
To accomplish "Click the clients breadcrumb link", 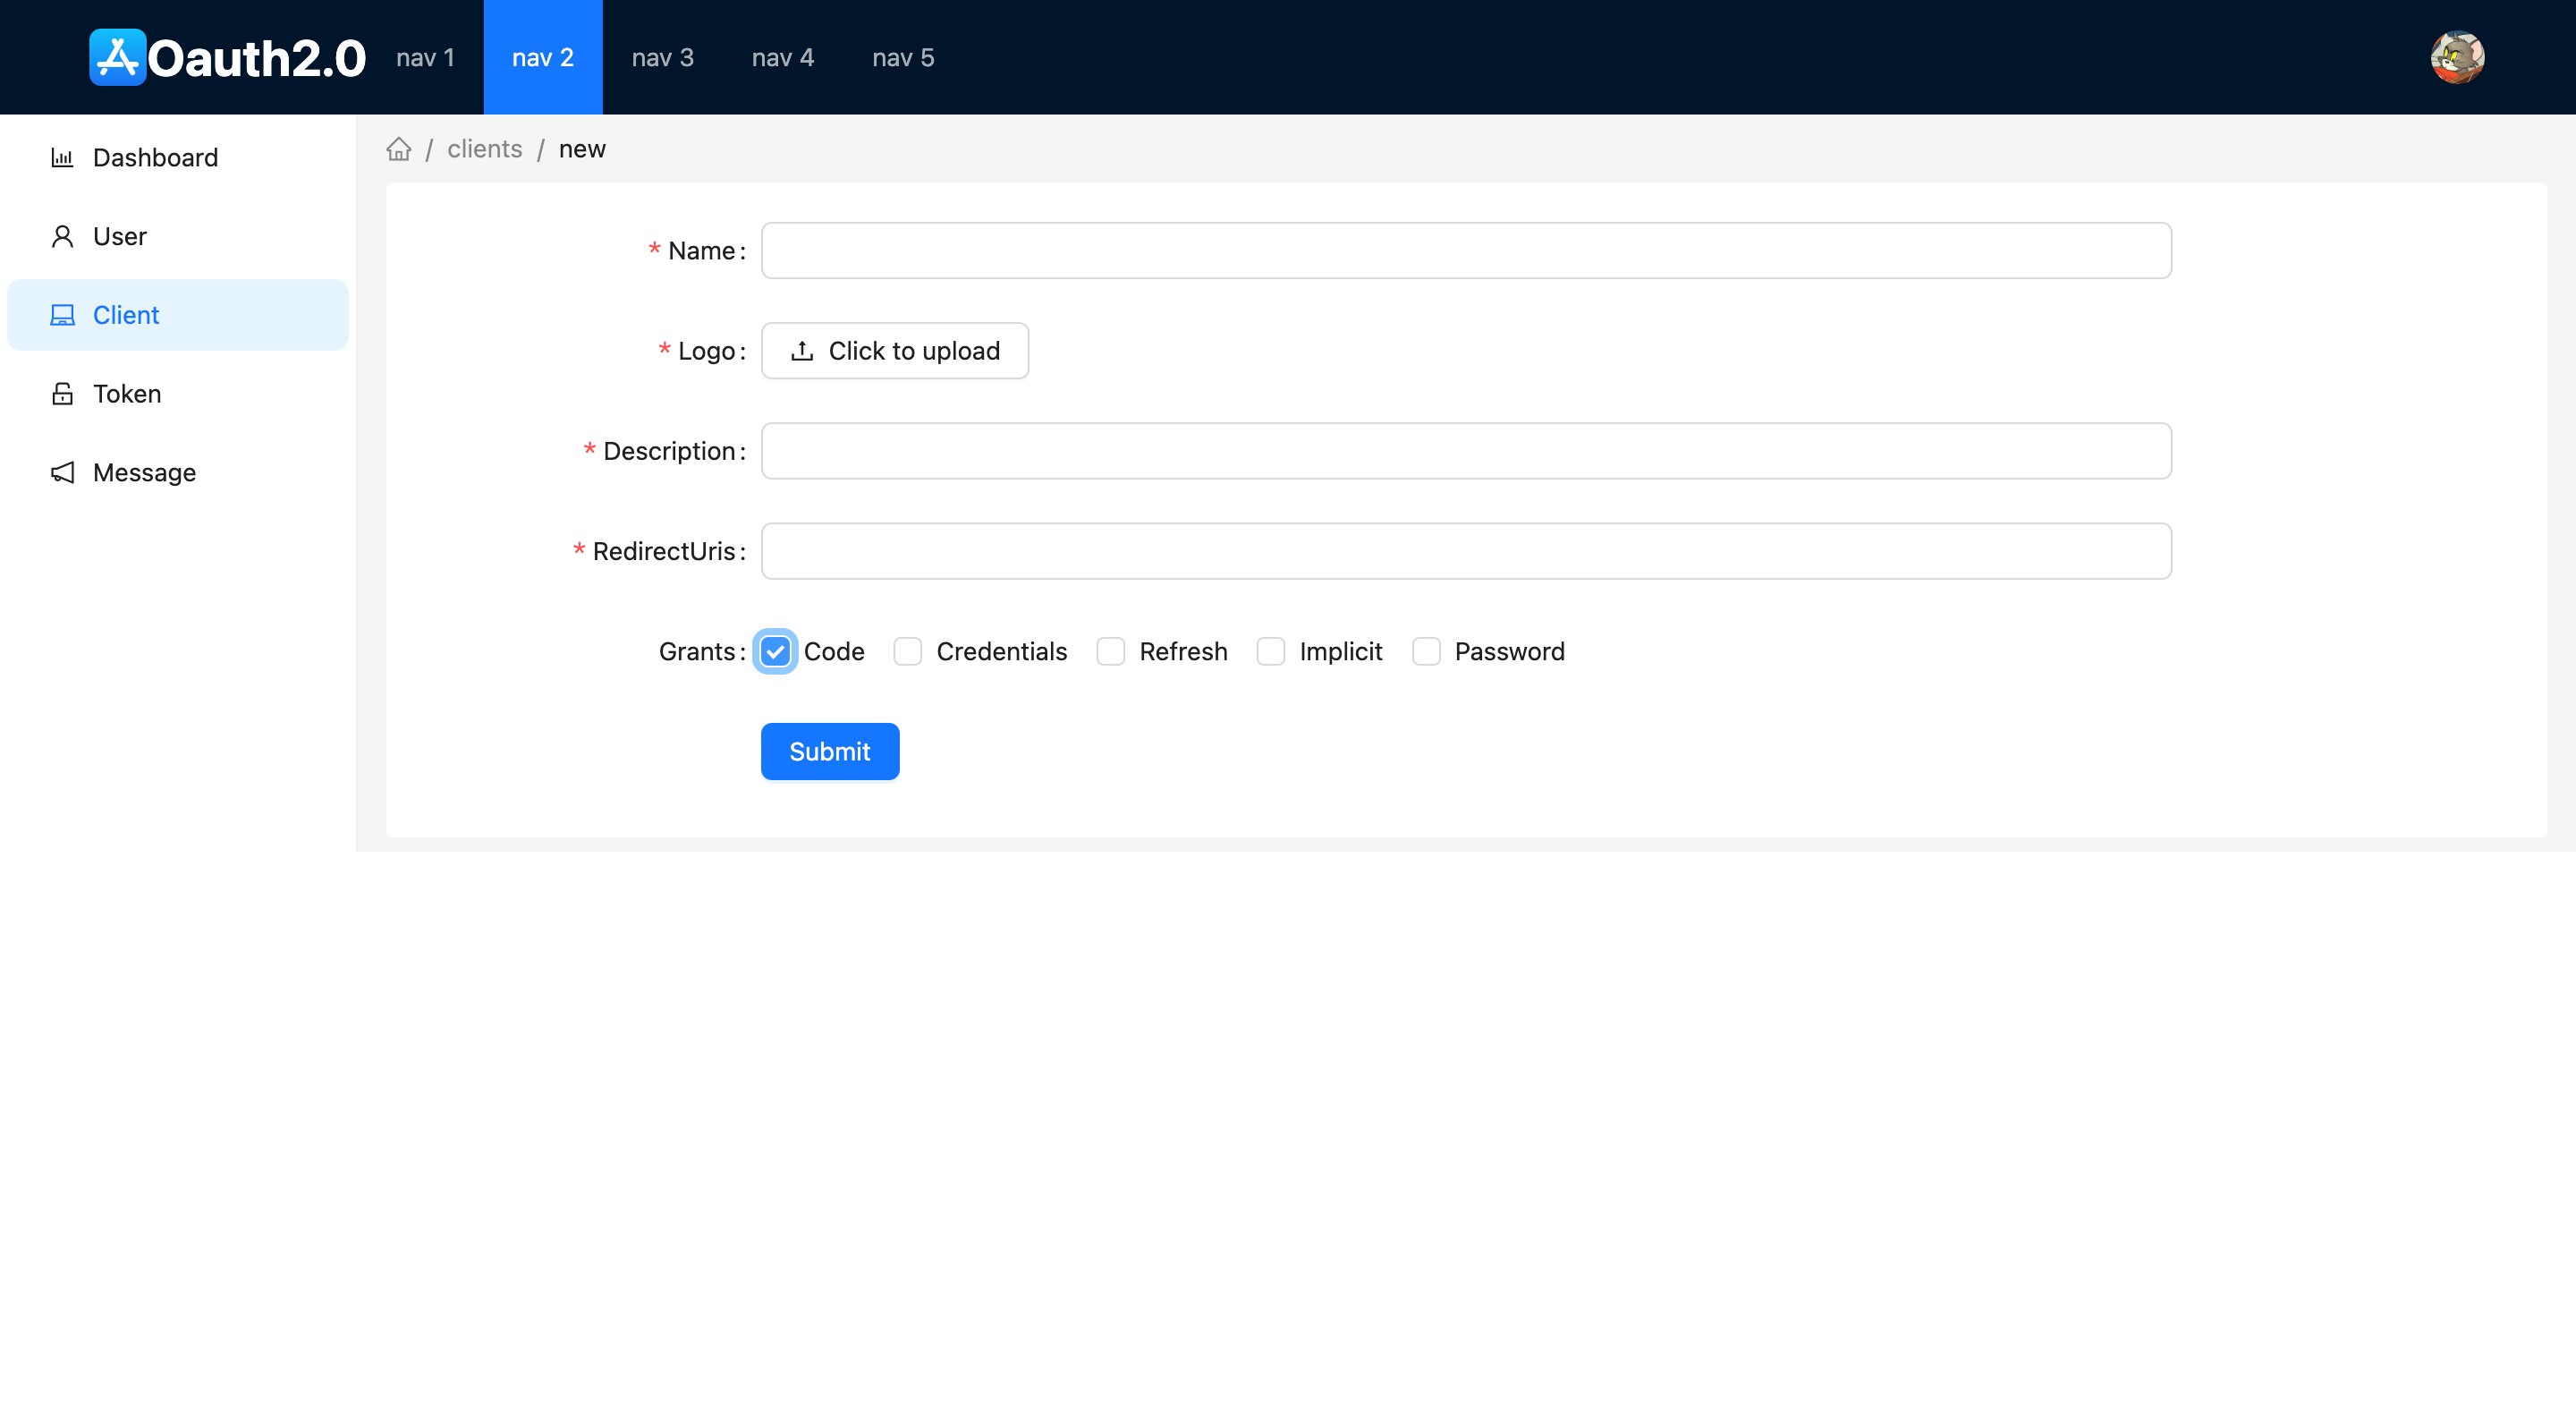I will click(x=484, y=148).
